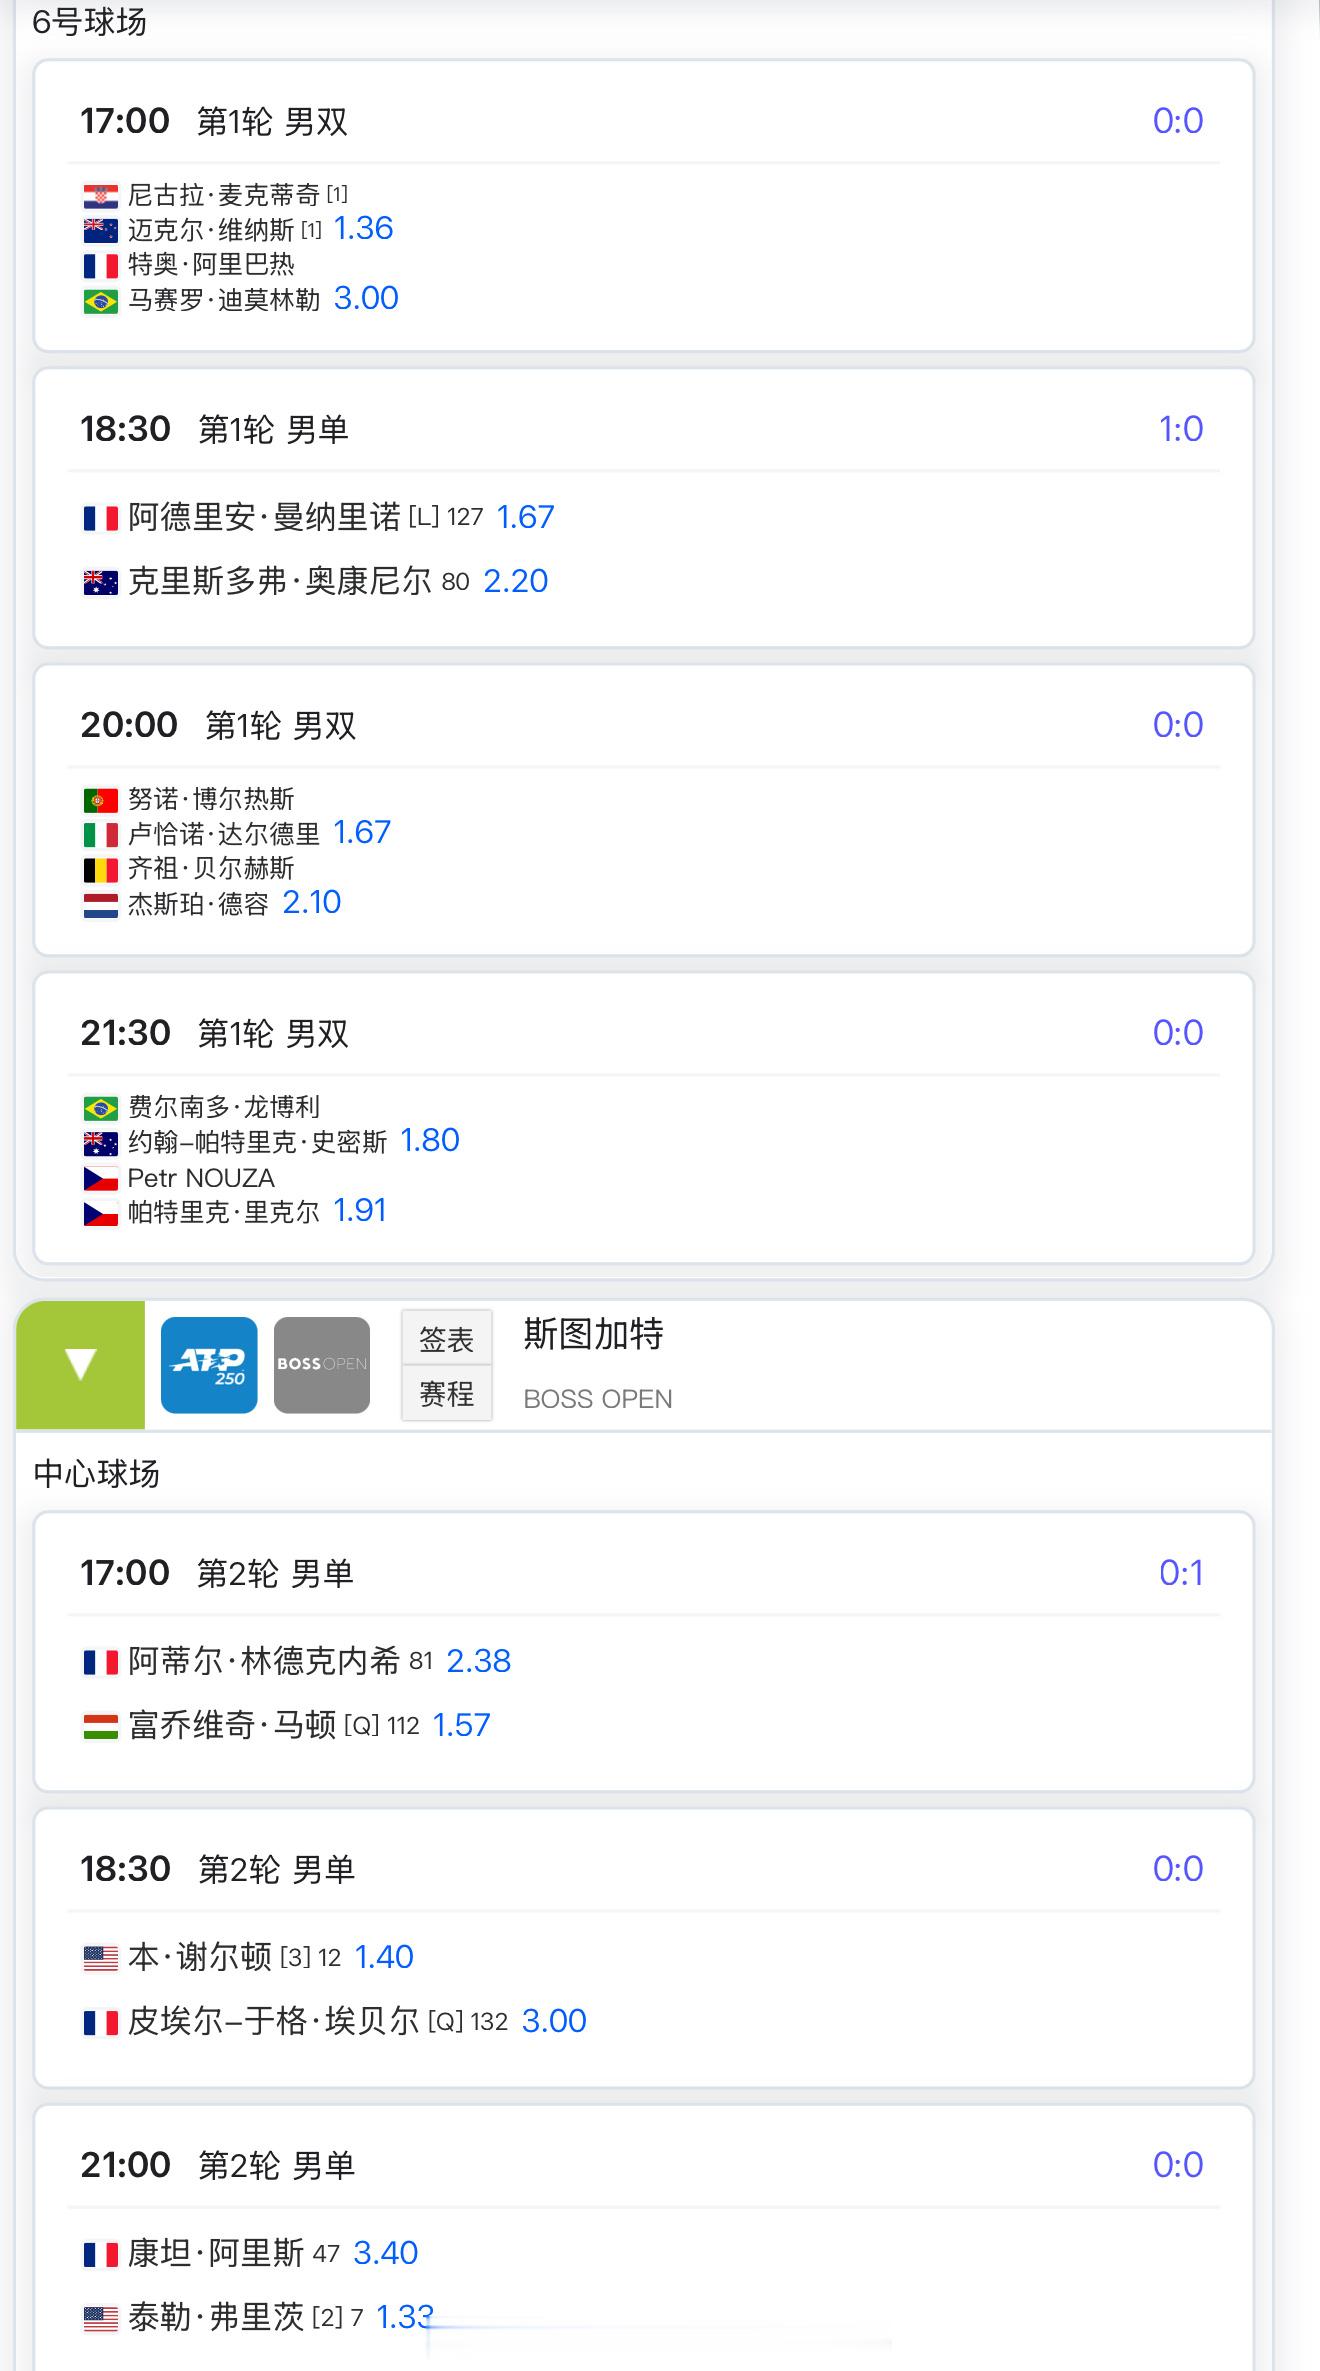Click the Czech flag beside Petr NOUZA

[100, 1179]
